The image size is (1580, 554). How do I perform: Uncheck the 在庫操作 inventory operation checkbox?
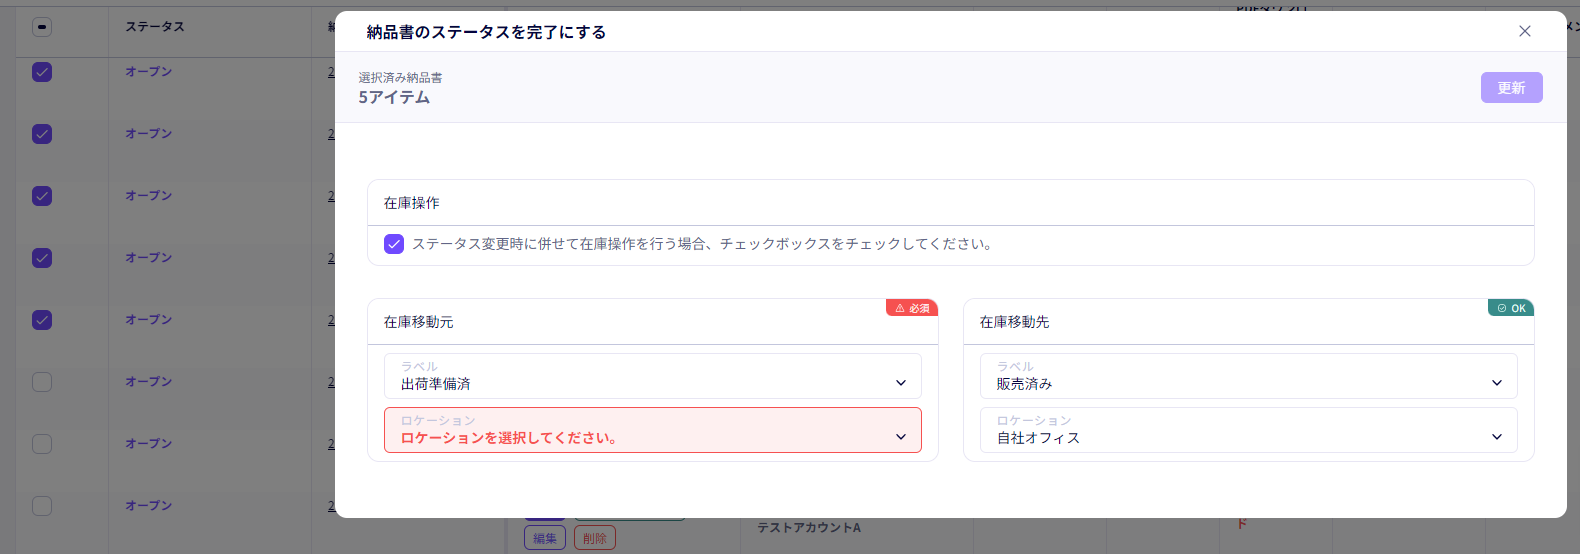pos(394,244)
